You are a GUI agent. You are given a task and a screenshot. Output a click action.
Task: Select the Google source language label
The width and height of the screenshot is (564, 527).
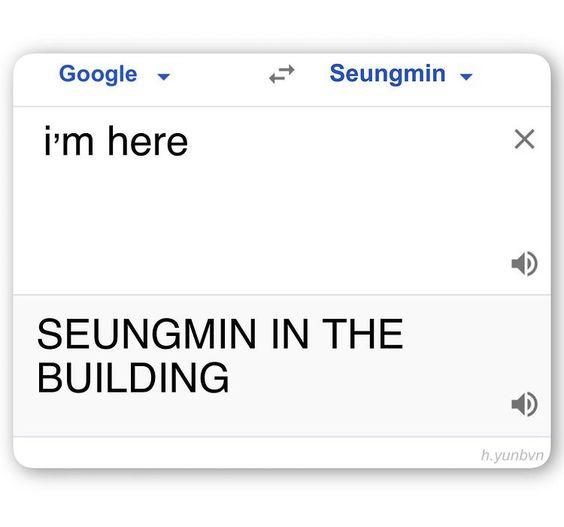[x=98, y=74]
